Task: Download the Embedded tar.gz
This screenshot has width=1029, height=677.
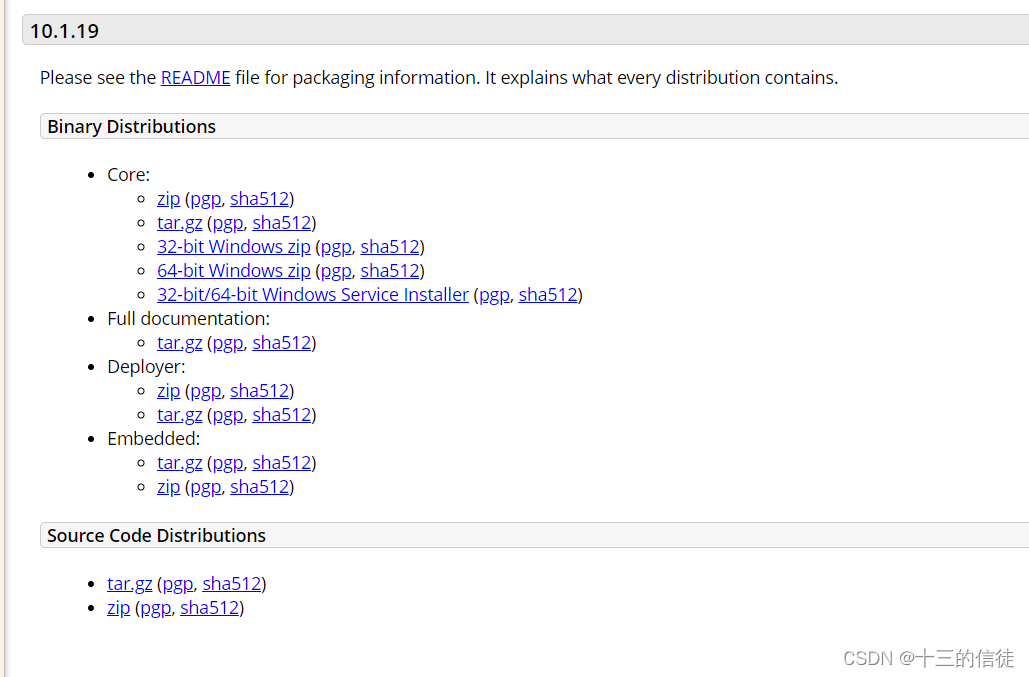Action: [x=179, y=463]
